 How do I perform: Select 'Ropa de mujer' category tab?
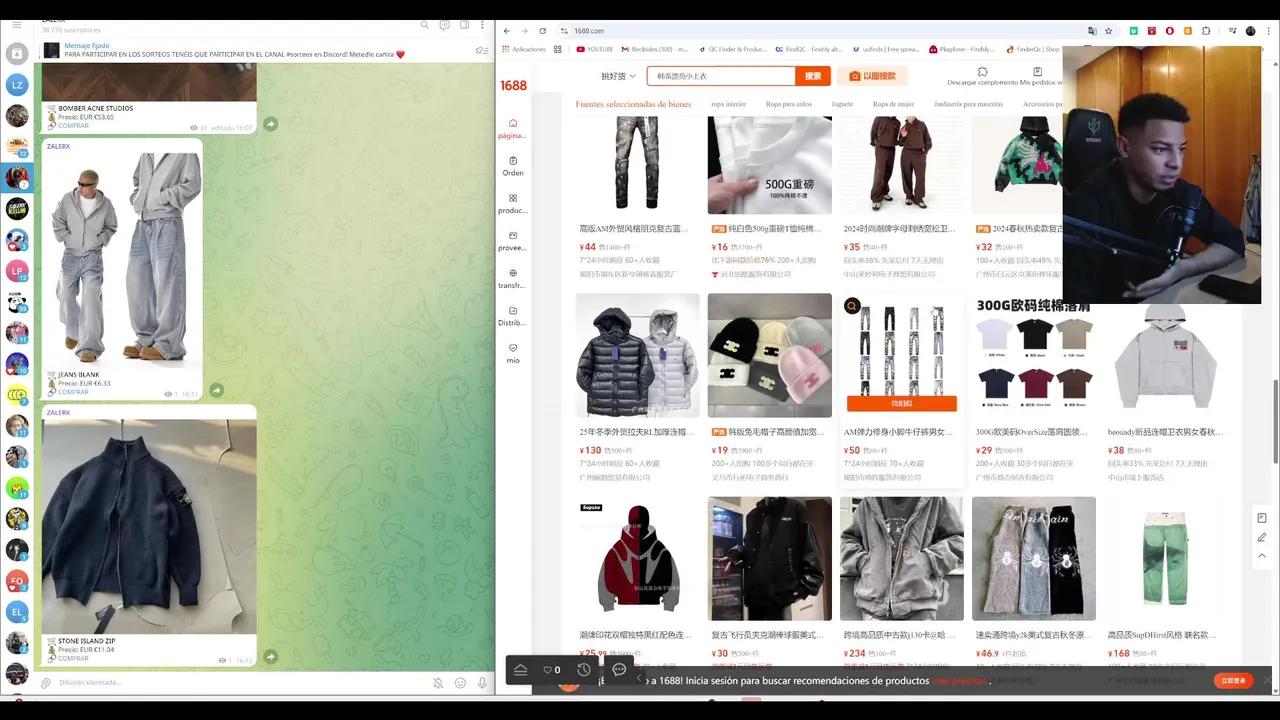pos(893,104)
